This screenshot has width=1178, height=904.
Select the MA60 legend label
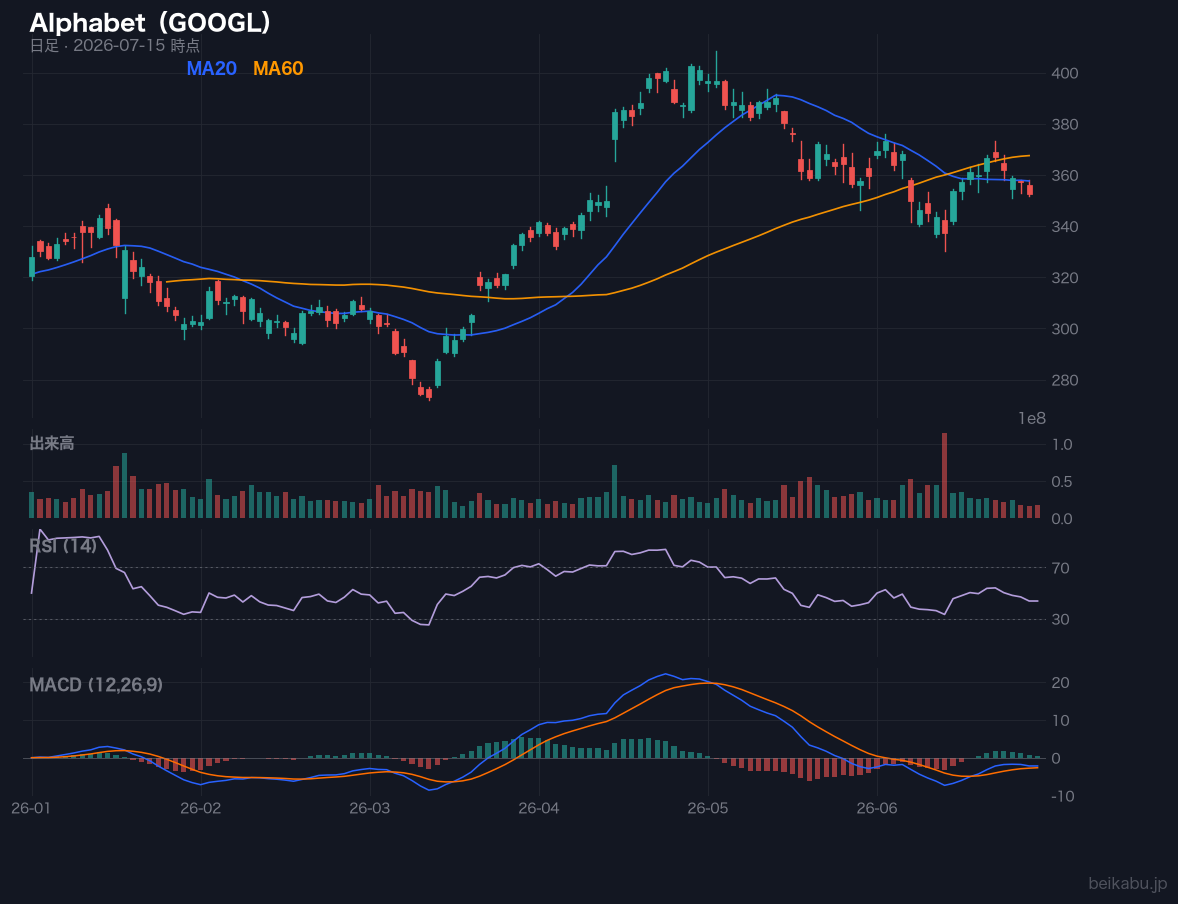pyautogui.click(x=278, y=68)
